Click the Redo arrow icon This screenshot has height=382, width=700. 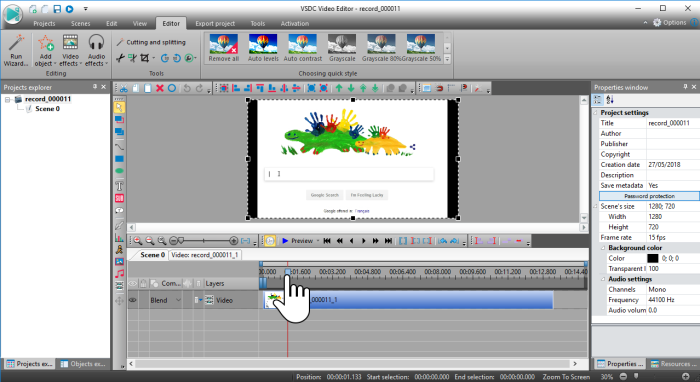(x=199, y=88)
